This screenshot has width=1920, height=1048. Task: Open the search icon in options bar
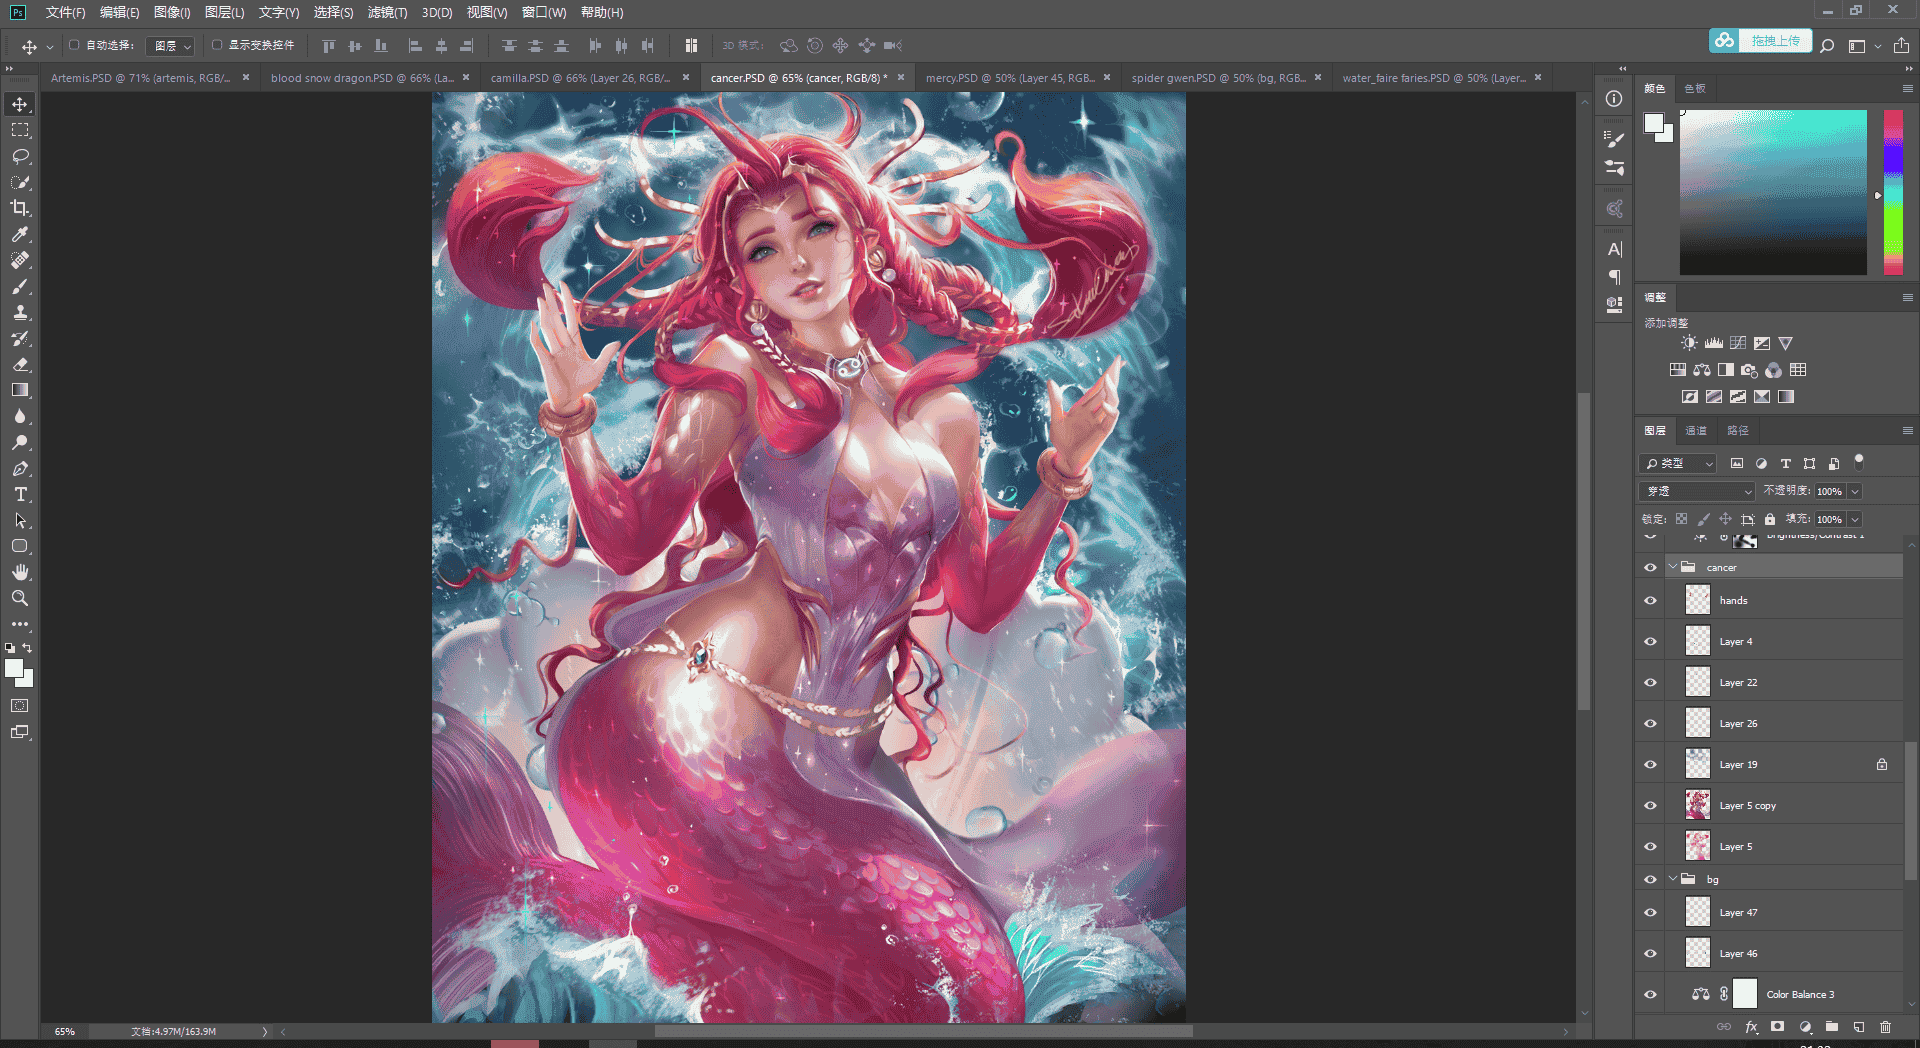(1827, 46)
